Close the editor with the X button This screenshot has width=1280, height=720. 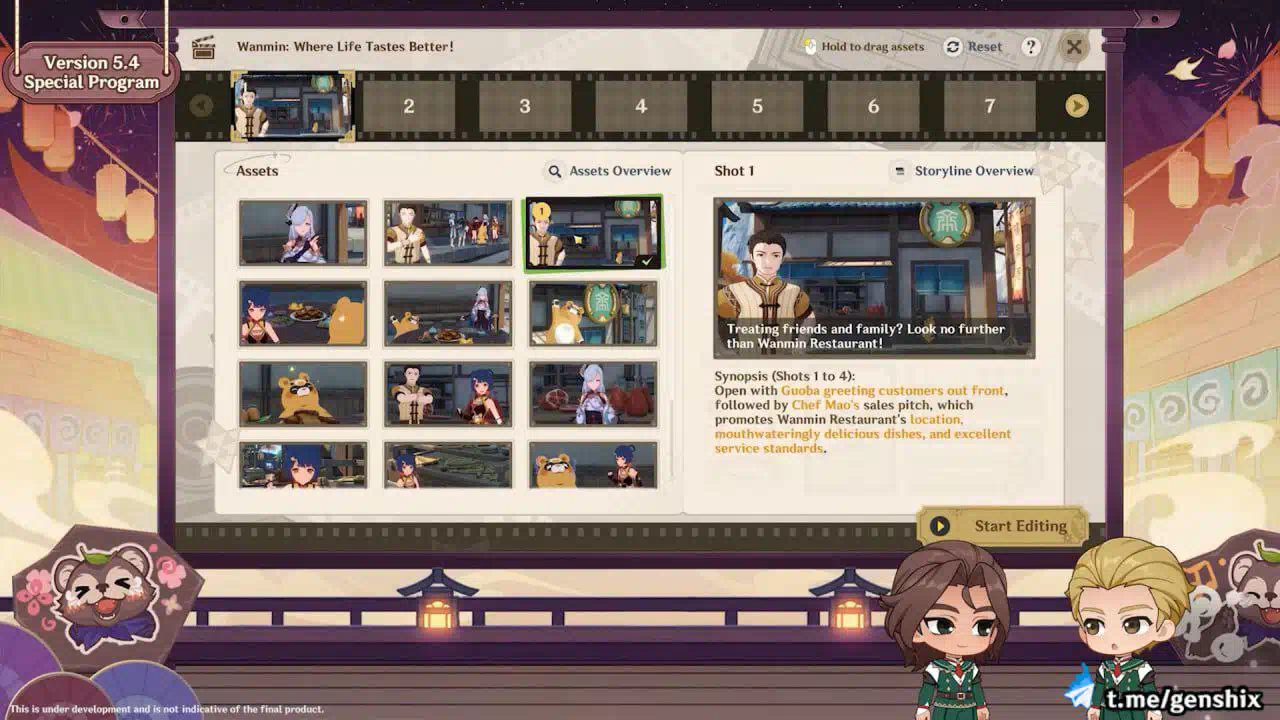(1074, 46)
